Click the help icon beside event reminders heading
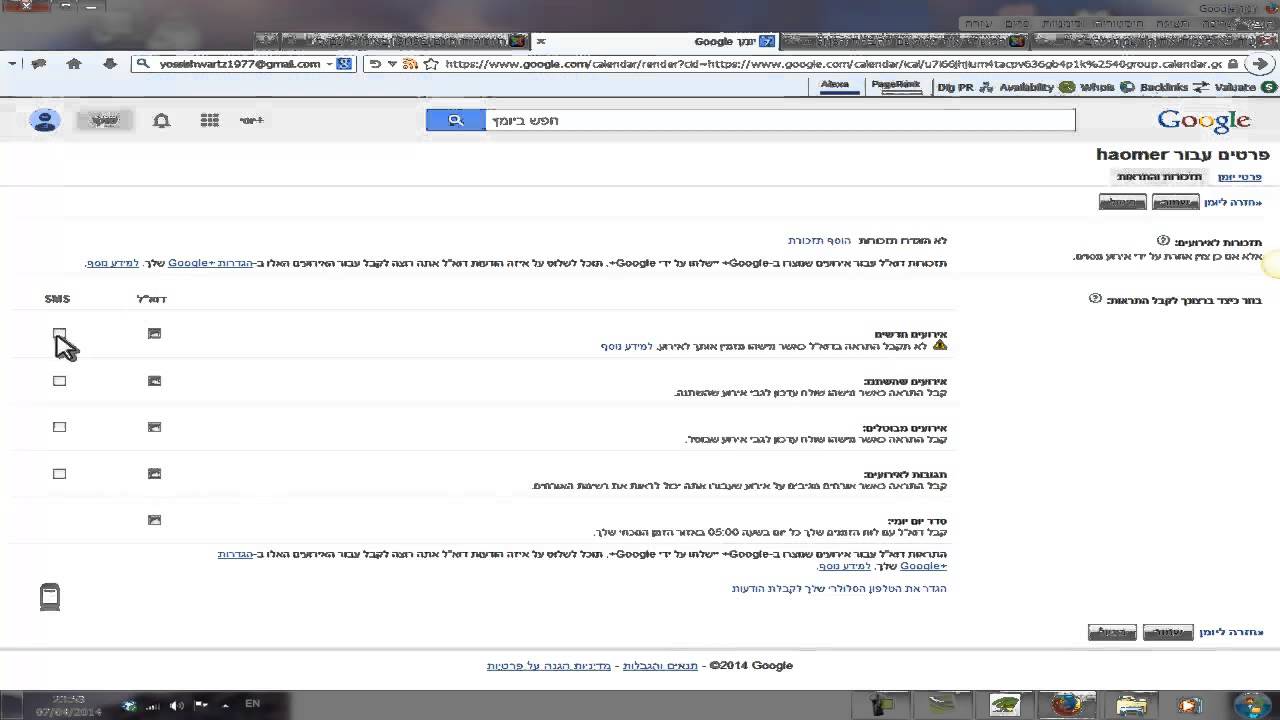Image resolution: width=1280 pixels, height=720 pixels. pyautogui.click(x=1163, y=241)
